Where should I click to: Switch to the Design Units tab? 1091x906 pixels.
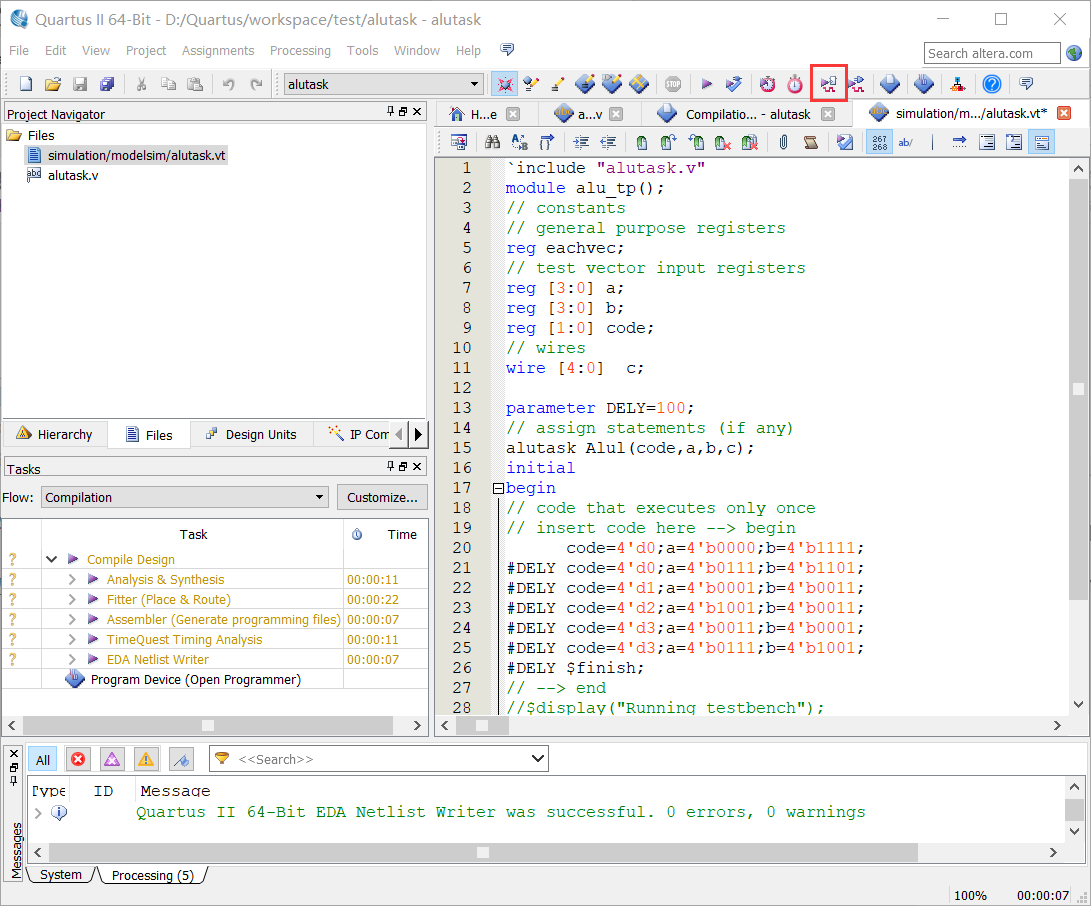coord(251,434)
